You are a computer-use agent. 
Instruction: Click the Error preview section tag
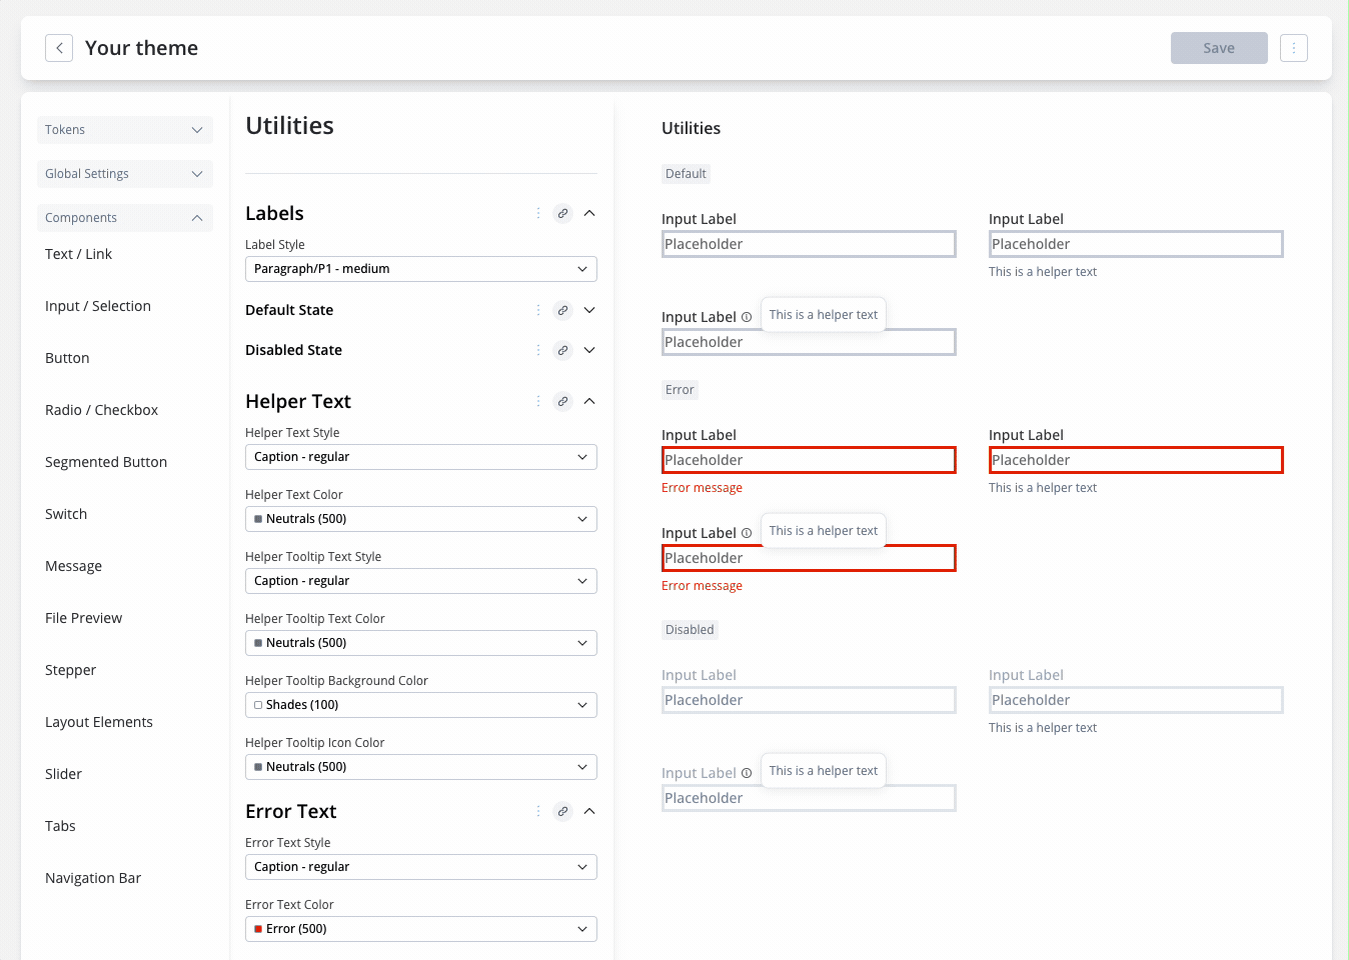coord(680,390)
